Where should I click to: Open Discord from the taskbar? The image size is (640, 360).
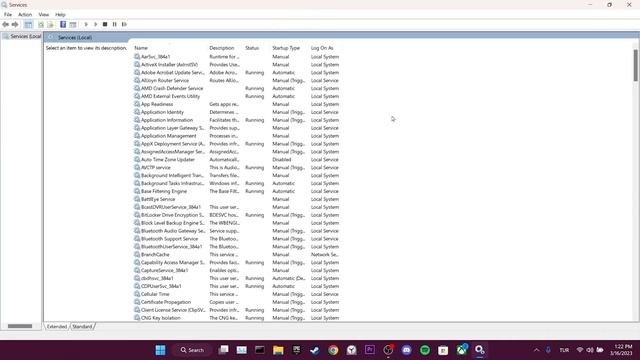click(x=407, y=350)
